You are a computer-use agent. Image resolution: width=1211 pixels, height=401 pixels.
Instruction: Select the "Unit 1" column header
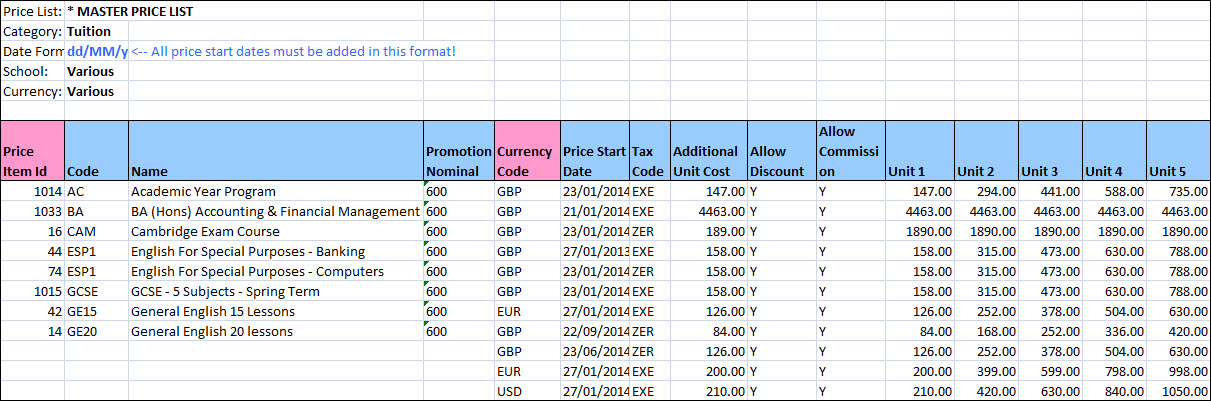click(919, 171)
